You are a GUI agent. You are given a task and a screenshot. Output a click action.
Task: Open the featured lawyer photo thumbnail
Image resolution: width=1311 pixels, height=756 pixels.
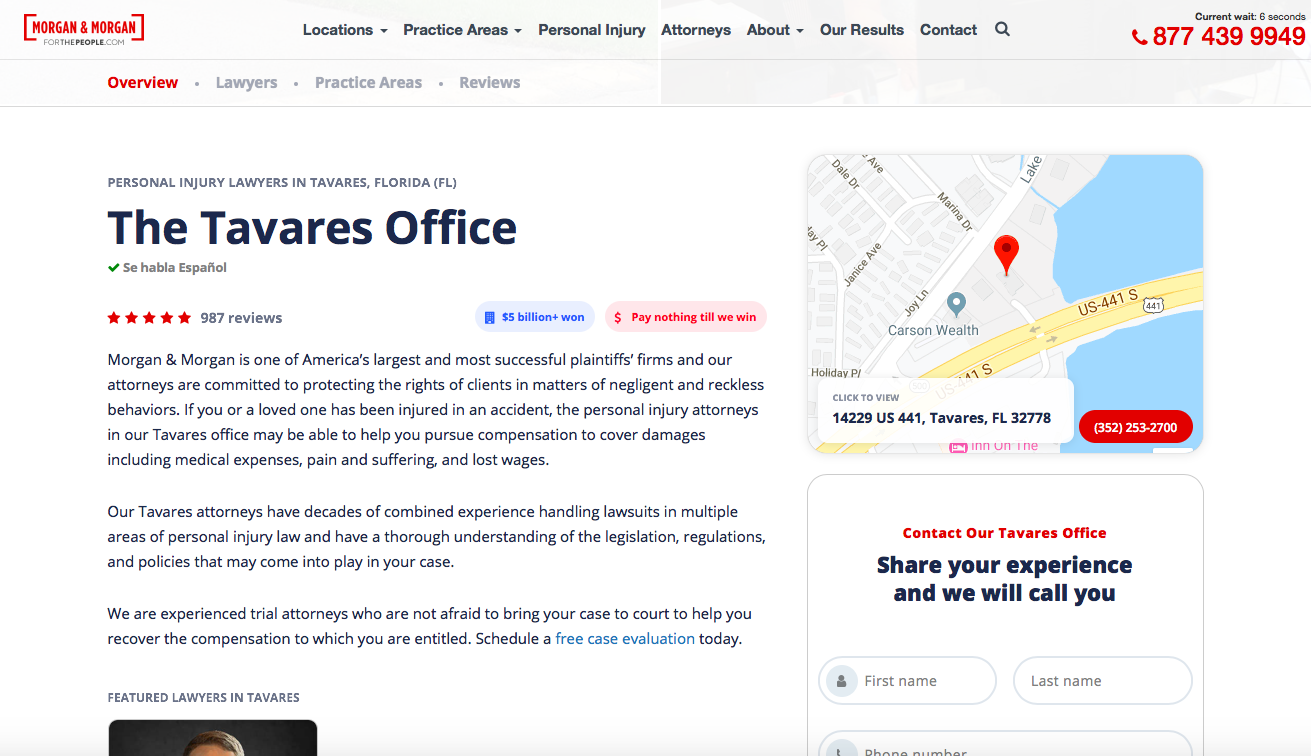tap(213, 738)
